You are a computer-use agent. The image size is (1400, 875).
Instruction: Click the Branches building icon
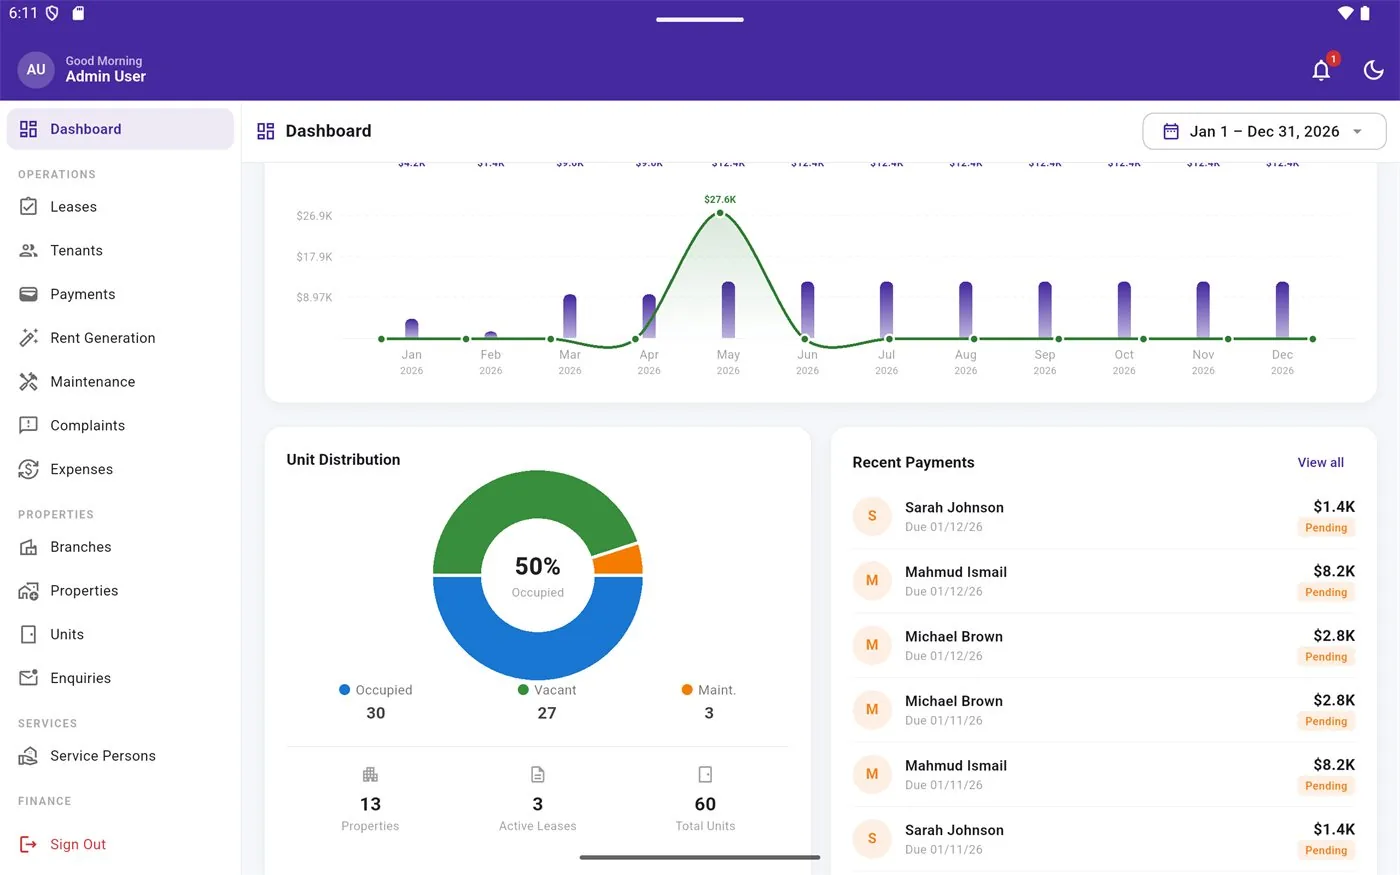[x=29, y=547]
